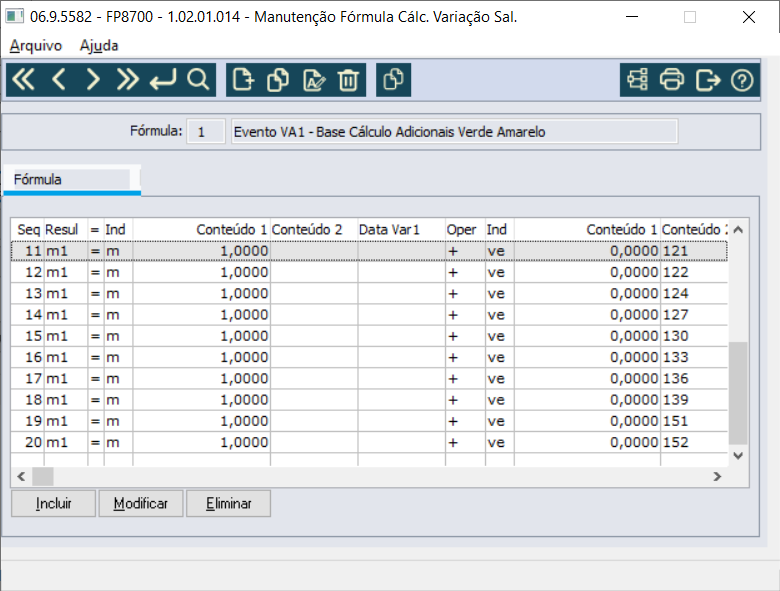
Task: Click the Seq column header
Action: pos(28,230)
